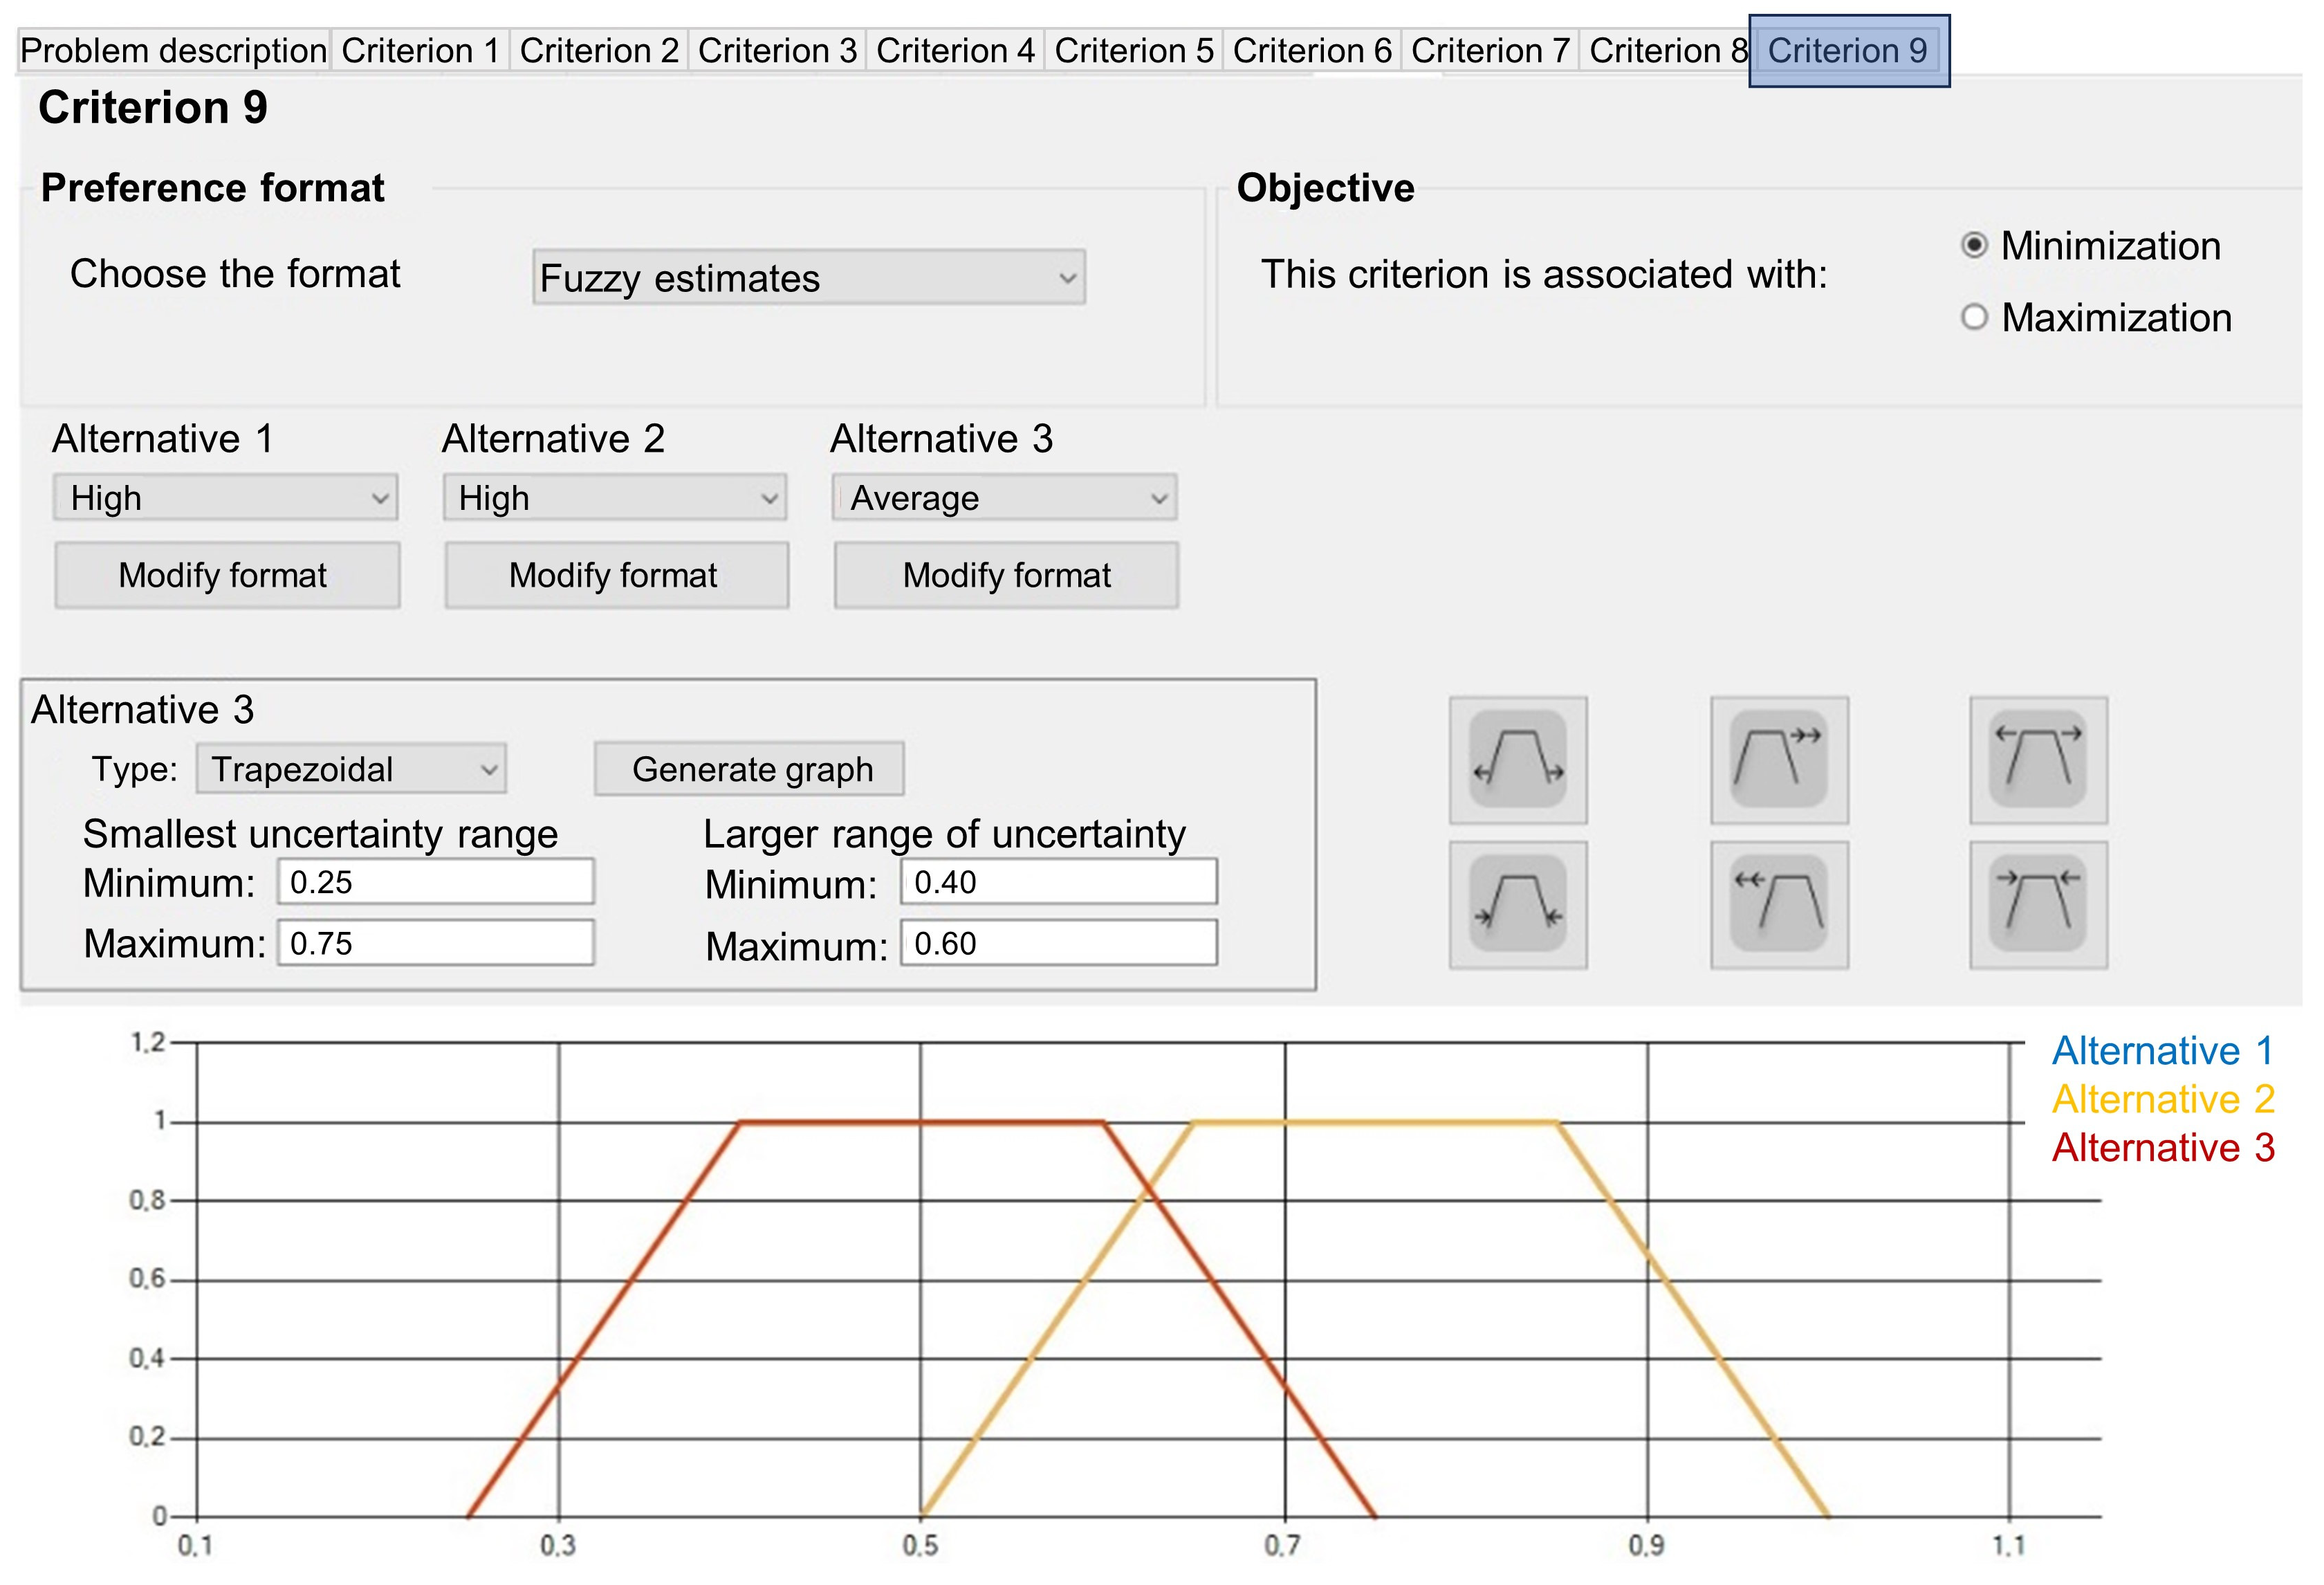The image size is (2324, 1585).
Task: Click the larger range Maximum field 0.60
Action: (x=1058, y=943)
